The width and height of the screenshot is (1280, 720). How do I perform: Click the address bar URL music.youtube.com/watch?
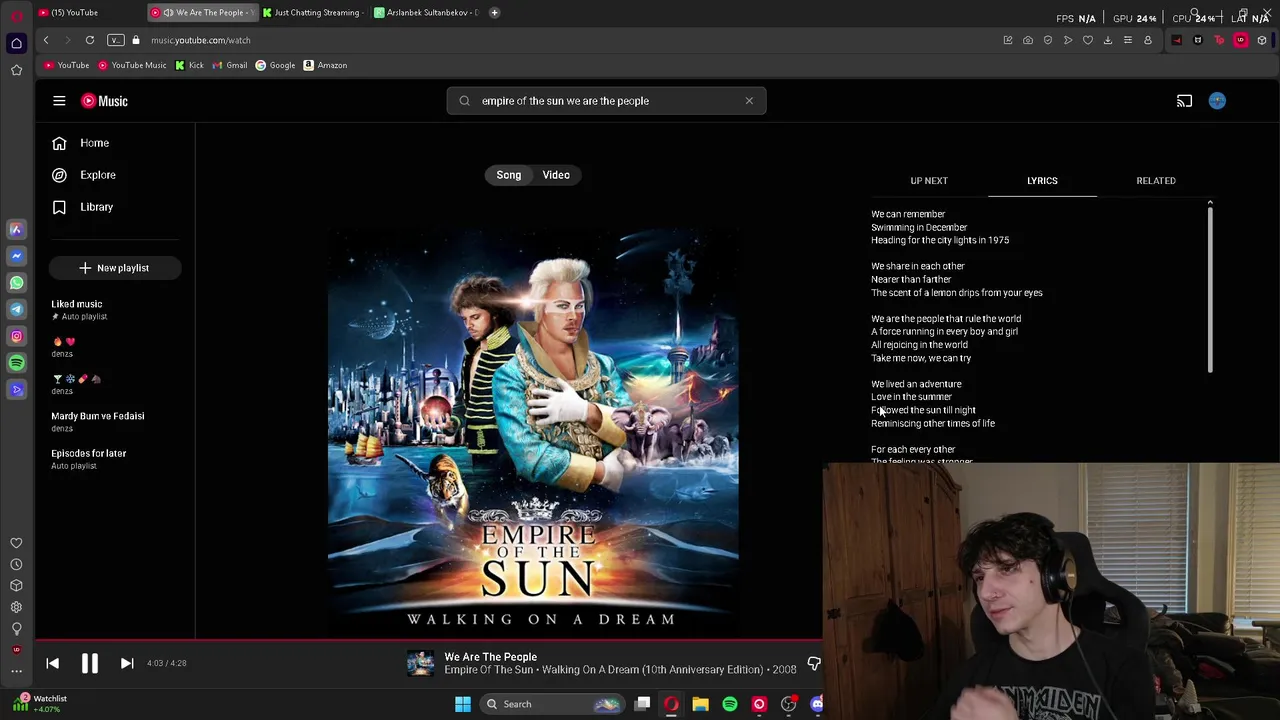[x=201, y=40]
